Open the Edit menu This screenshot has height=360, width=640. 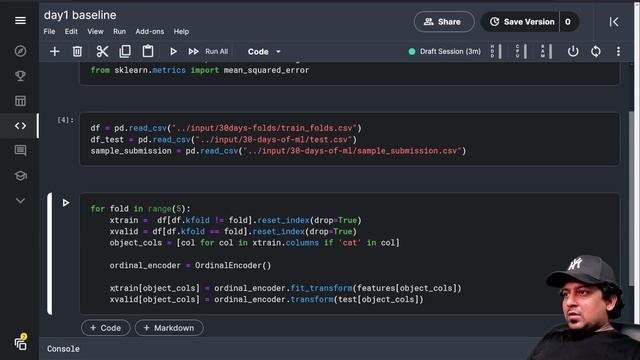click(71, 31)
